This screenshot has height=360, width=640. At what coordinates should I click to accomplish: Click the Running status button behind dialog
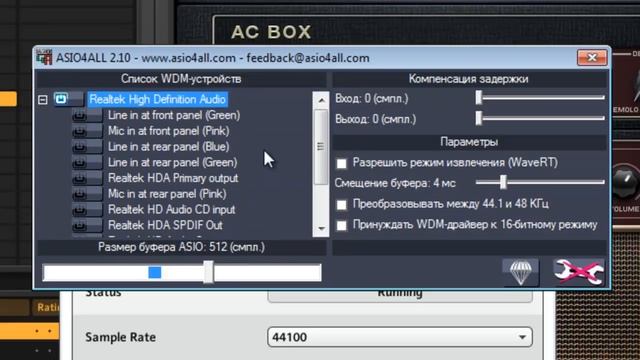pos(400,296)
